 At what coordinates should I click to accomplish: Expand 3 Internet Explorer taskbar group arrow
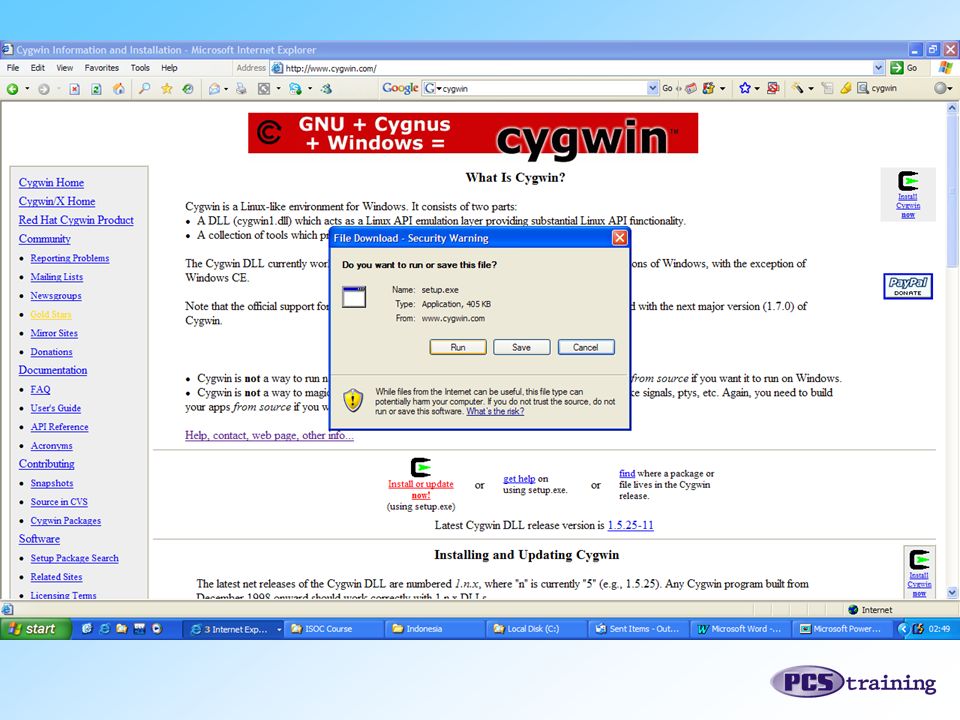[279, 629]
